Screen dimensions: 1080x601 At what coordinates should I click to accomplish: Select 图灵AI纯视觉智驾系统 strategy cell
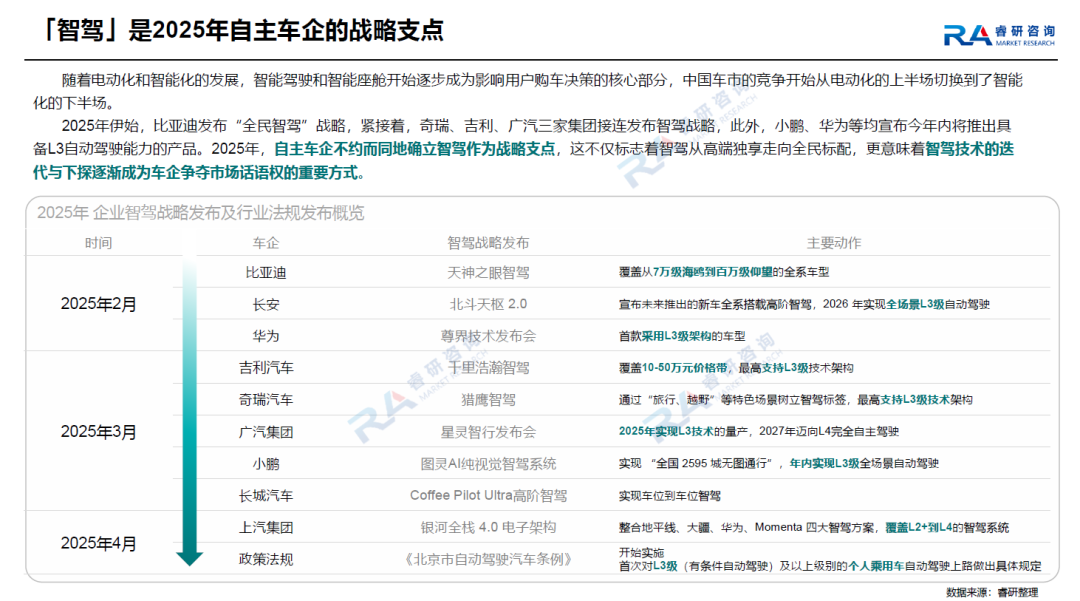pos(488,463)
